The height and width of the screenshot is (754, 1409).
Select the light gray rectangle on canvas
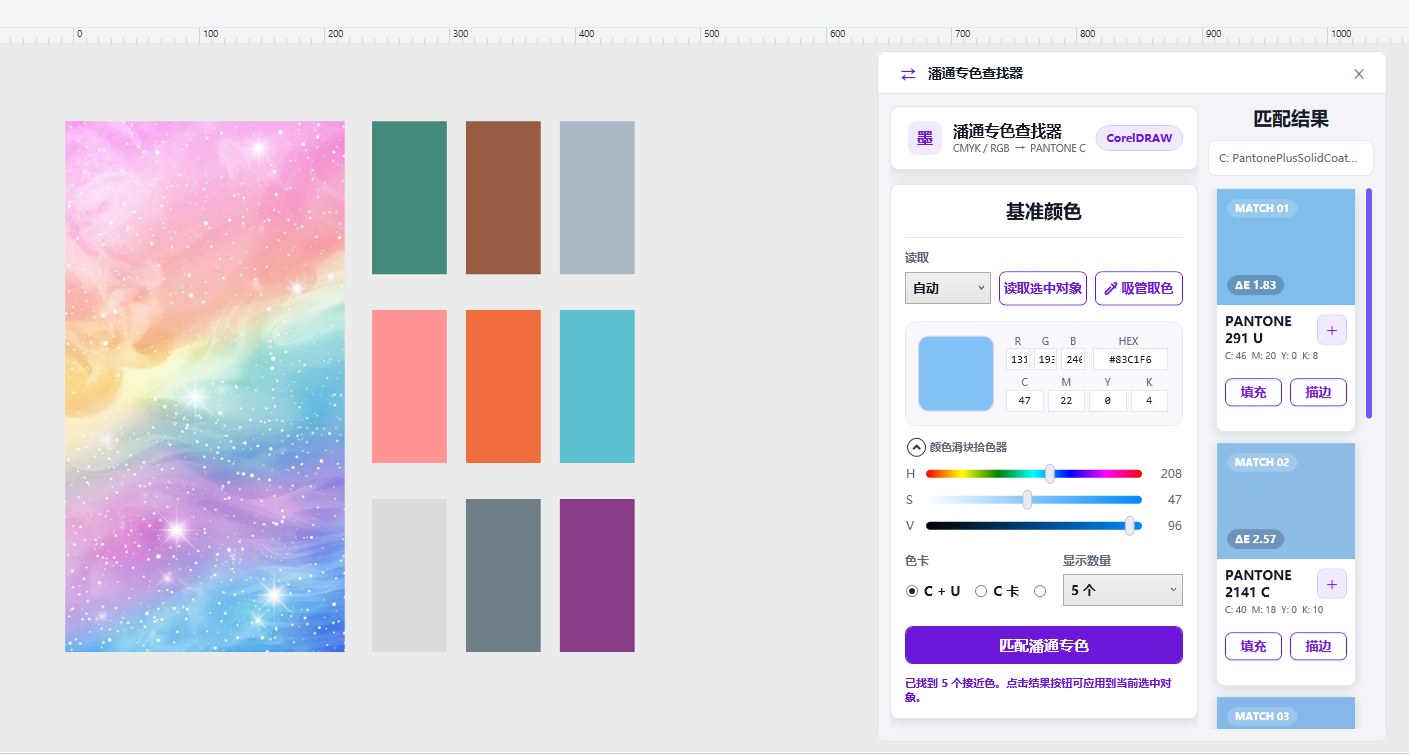409,575
